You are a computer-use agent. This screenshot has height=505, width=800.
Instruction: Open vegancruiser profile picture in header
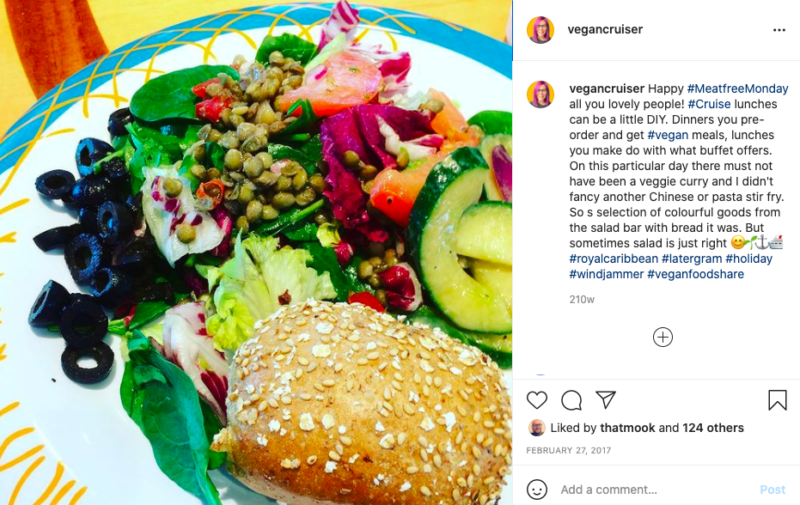(x=540, y=30)
